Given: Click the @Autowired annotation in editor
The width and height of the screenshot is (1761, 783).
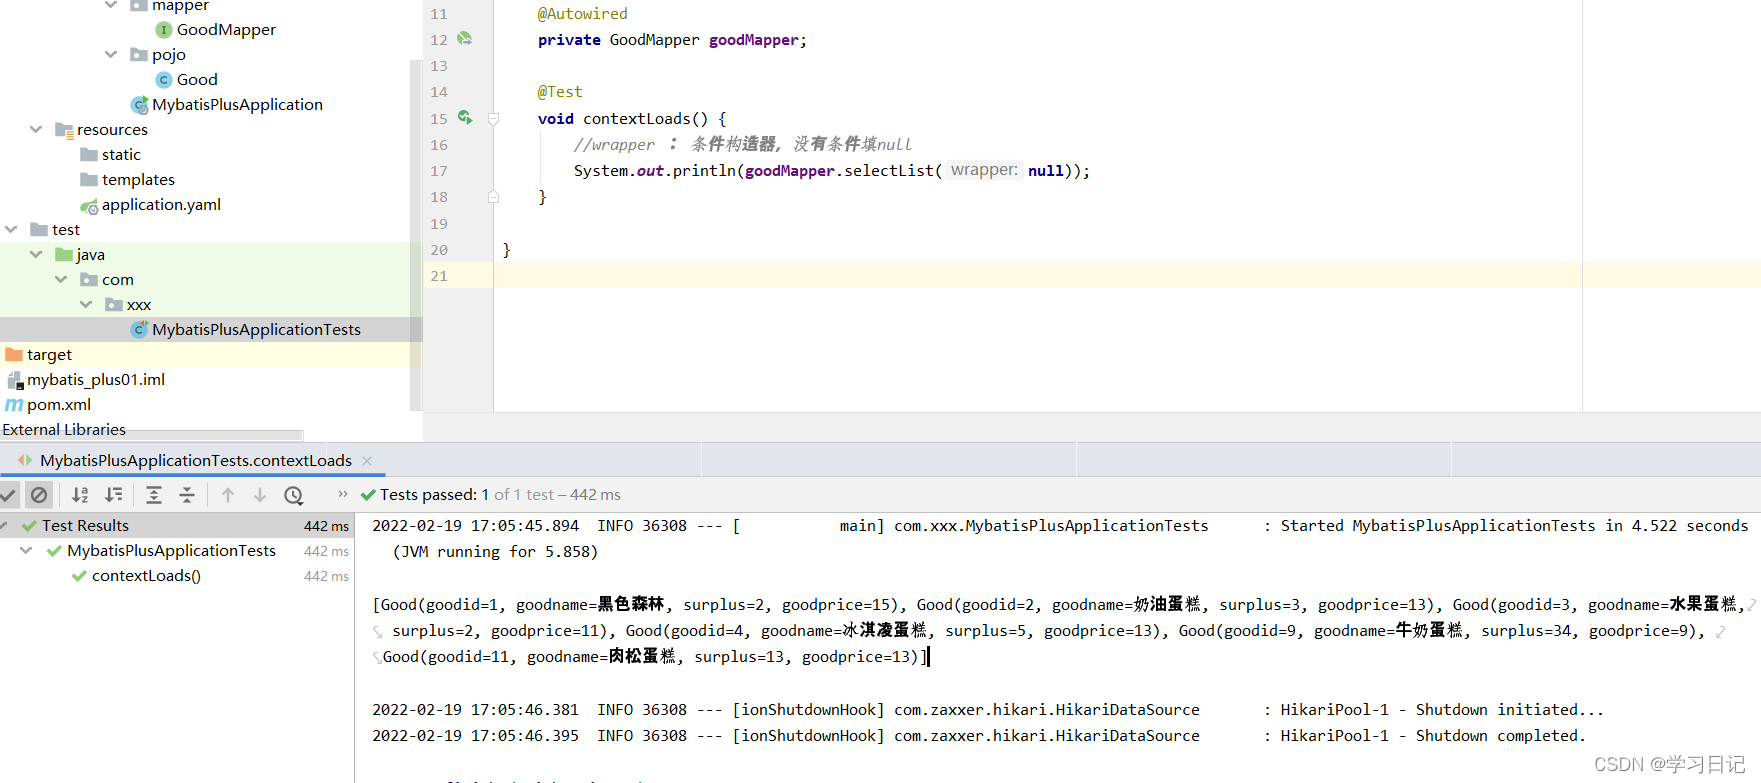Looking at the screenshot, I should [583, 14].
